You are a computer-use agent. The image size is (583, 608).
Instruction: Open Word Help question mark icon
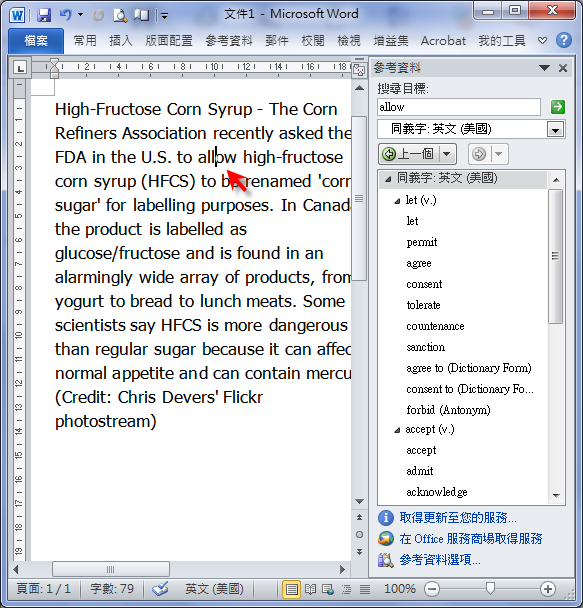(564, 40)
